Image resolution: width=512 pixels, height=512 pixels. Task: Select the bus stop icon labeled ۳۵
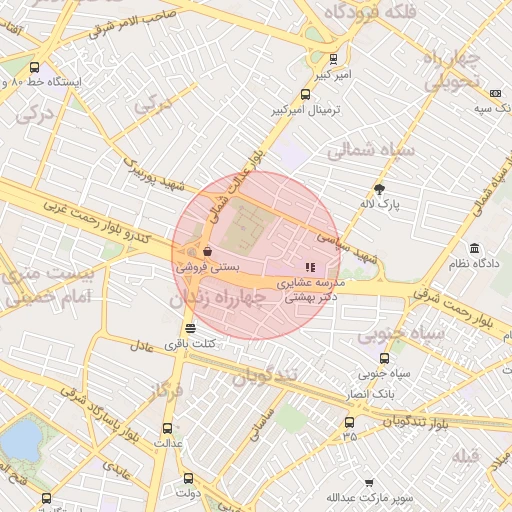[x=349, y=422]
